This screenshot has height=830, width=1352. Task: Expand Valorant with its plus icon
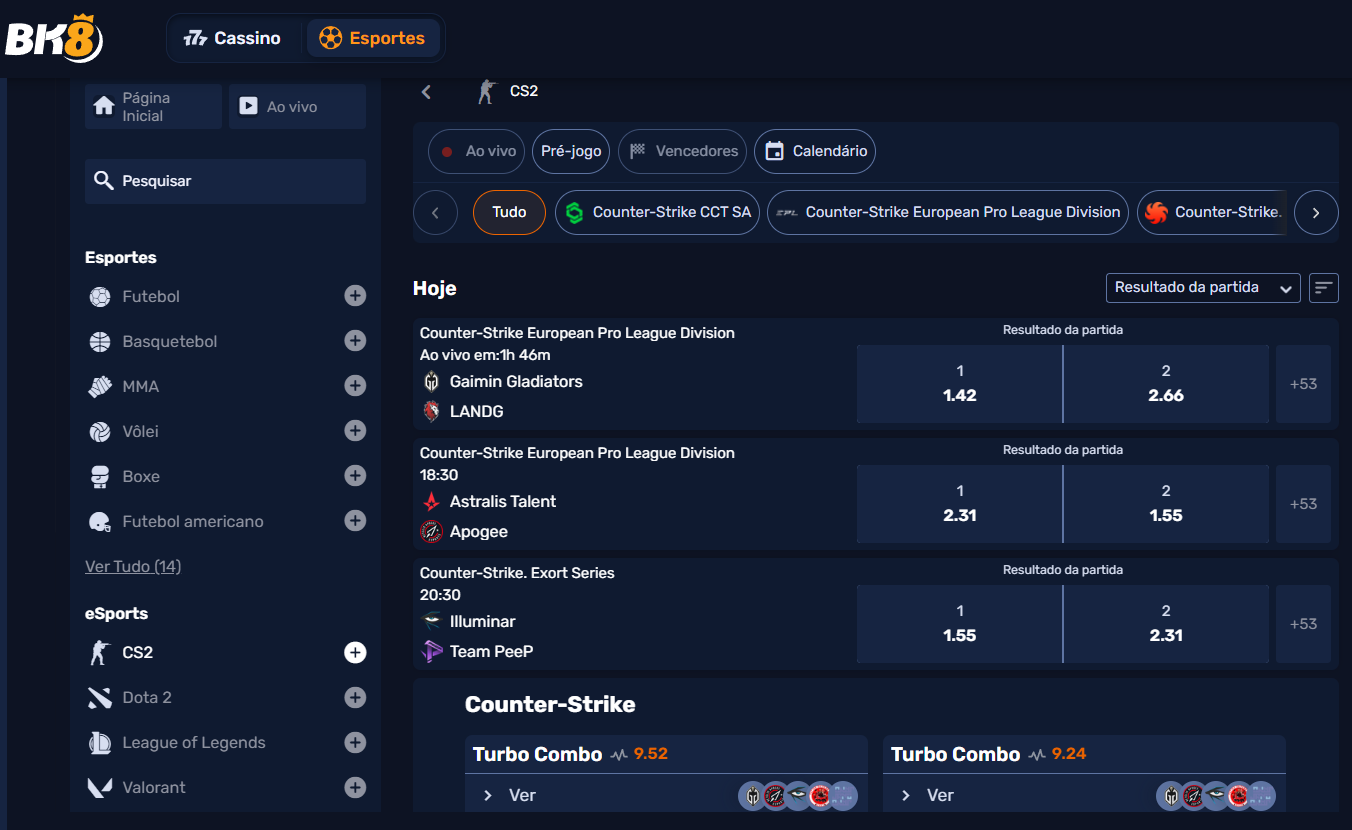pos(355,787)
